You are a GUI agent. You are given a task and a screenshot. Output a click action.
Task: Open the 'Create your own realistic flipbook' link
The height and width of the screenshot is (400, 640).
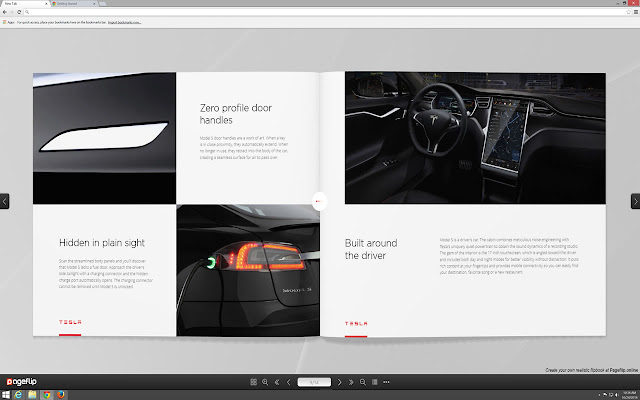coord(591,370)
